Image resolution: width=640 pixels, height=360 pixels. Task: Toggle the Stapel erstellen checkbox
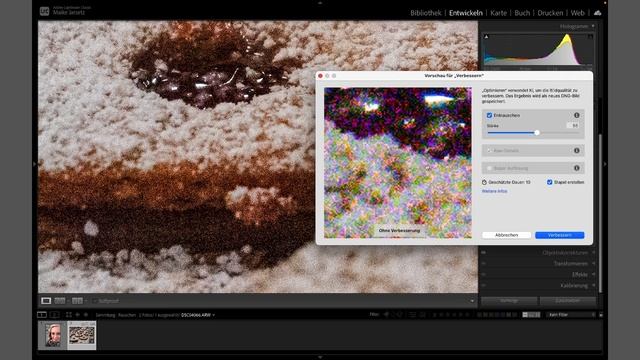point(550,182)
